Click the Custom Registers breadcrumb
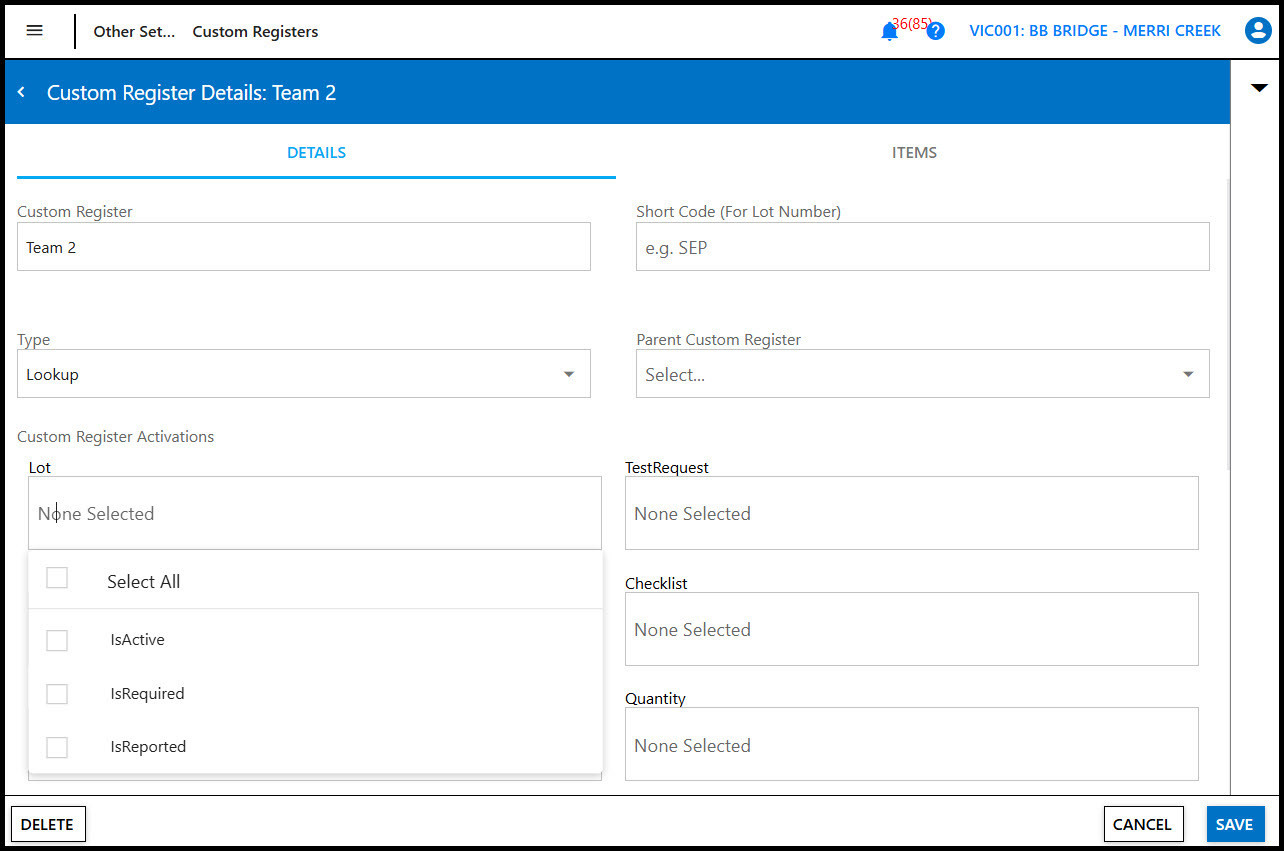The height and width of the screenshot is (851, 1284). click(x=255, y=32)
